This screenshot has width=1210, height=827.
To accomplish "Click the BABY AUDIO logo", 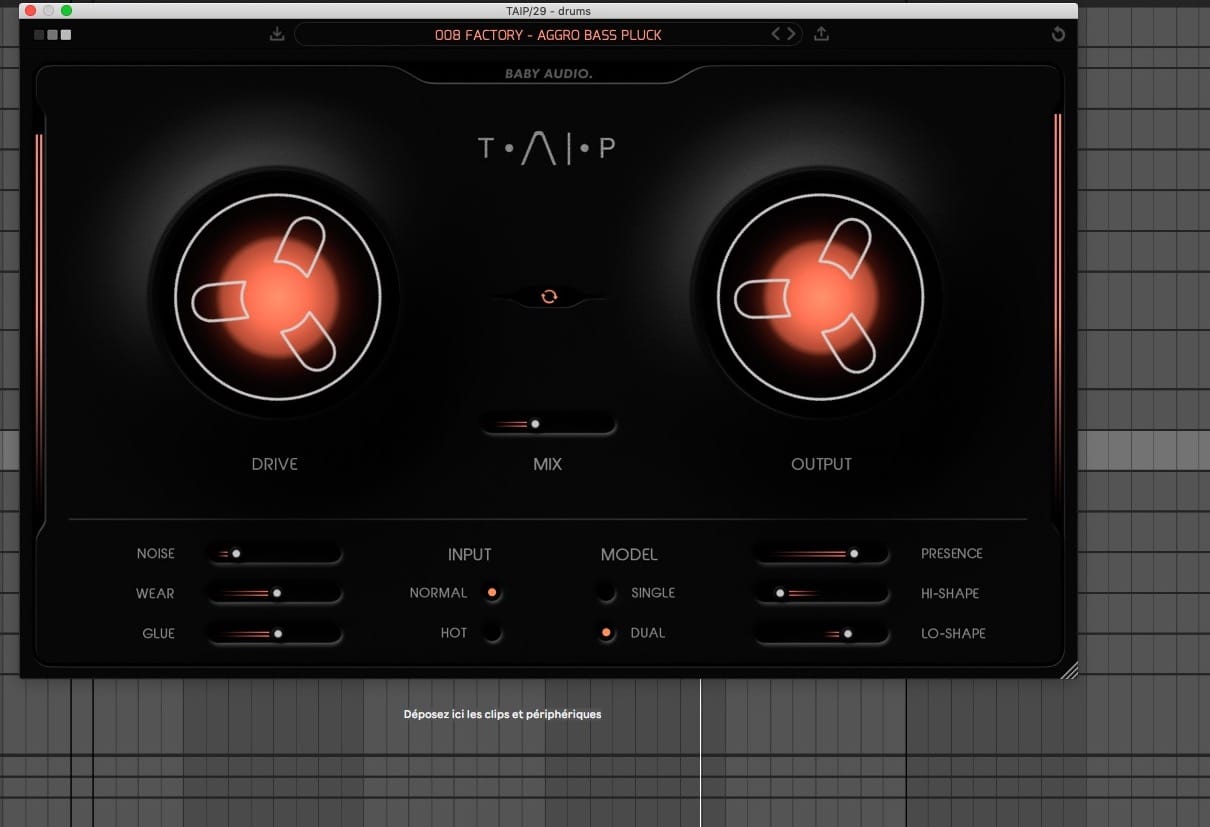I will point(548,75).
